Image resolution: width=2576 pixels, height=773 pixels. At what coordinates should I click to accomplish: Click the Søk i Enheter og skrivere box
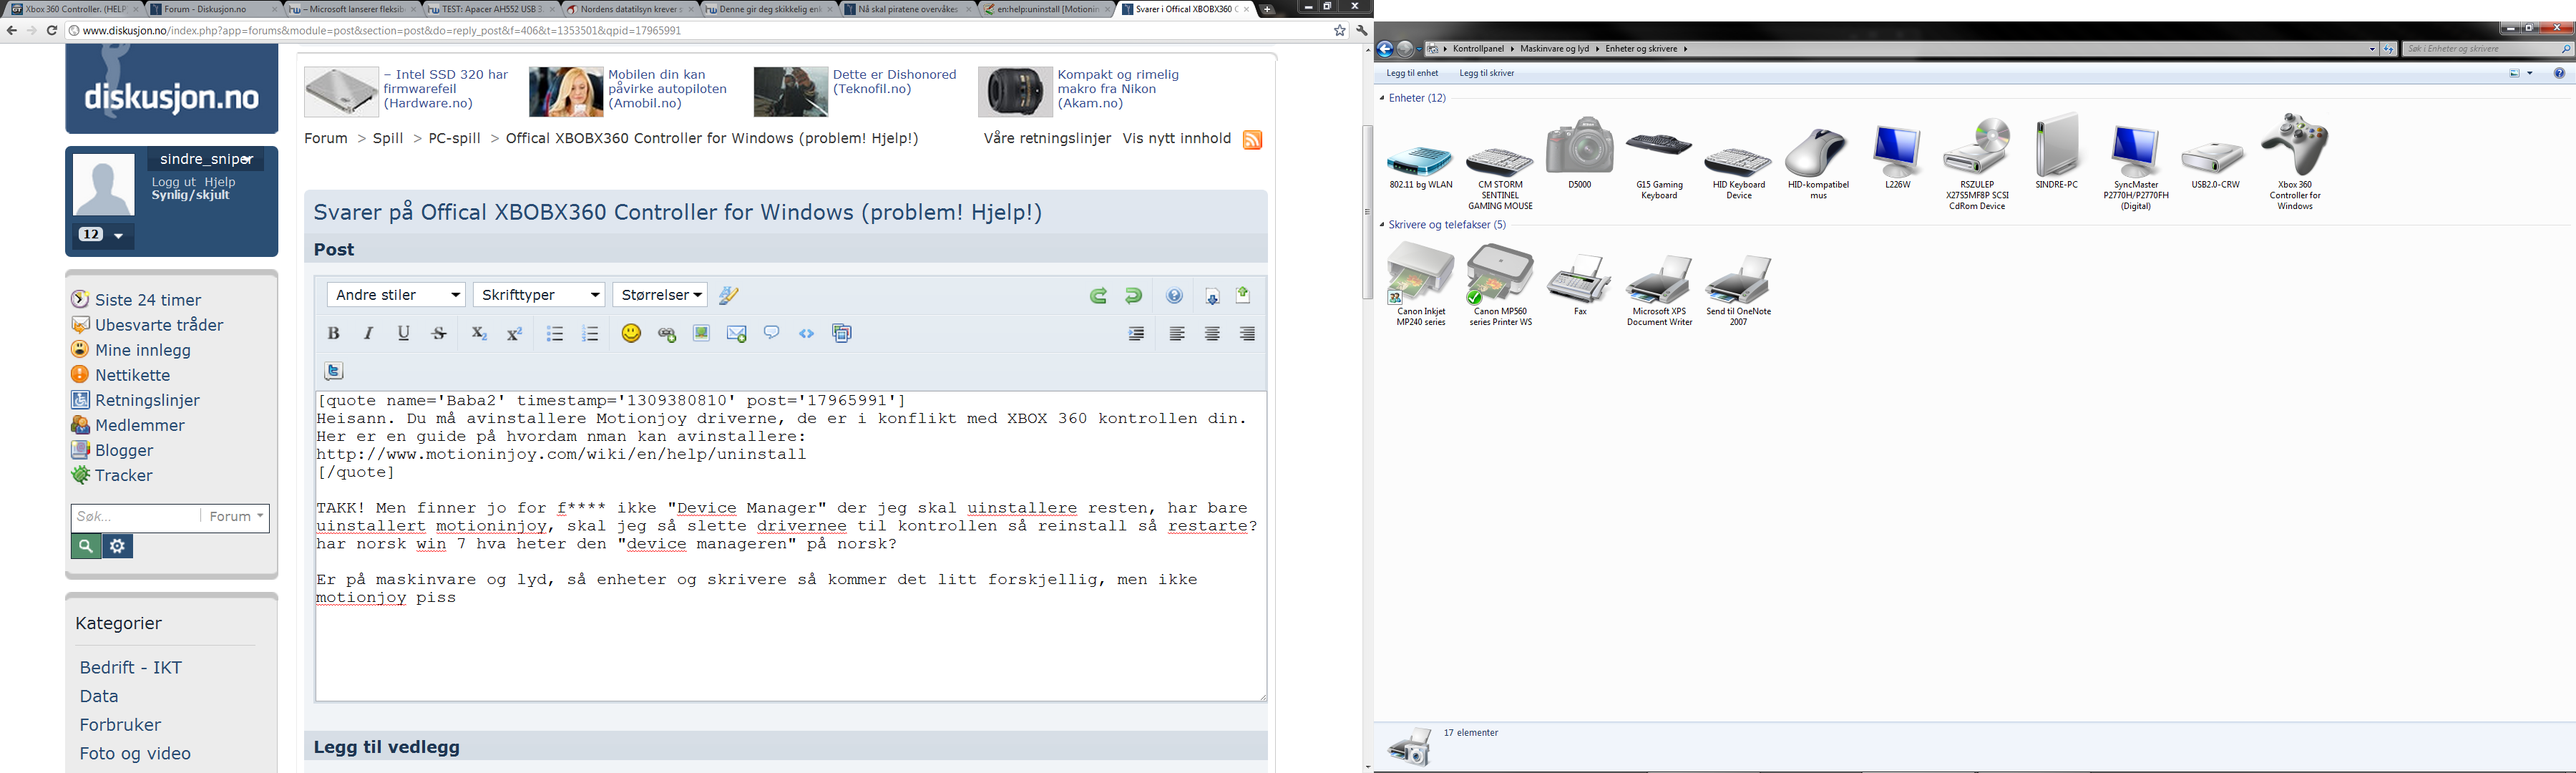pyautogui.click(x=2488, y=48)
